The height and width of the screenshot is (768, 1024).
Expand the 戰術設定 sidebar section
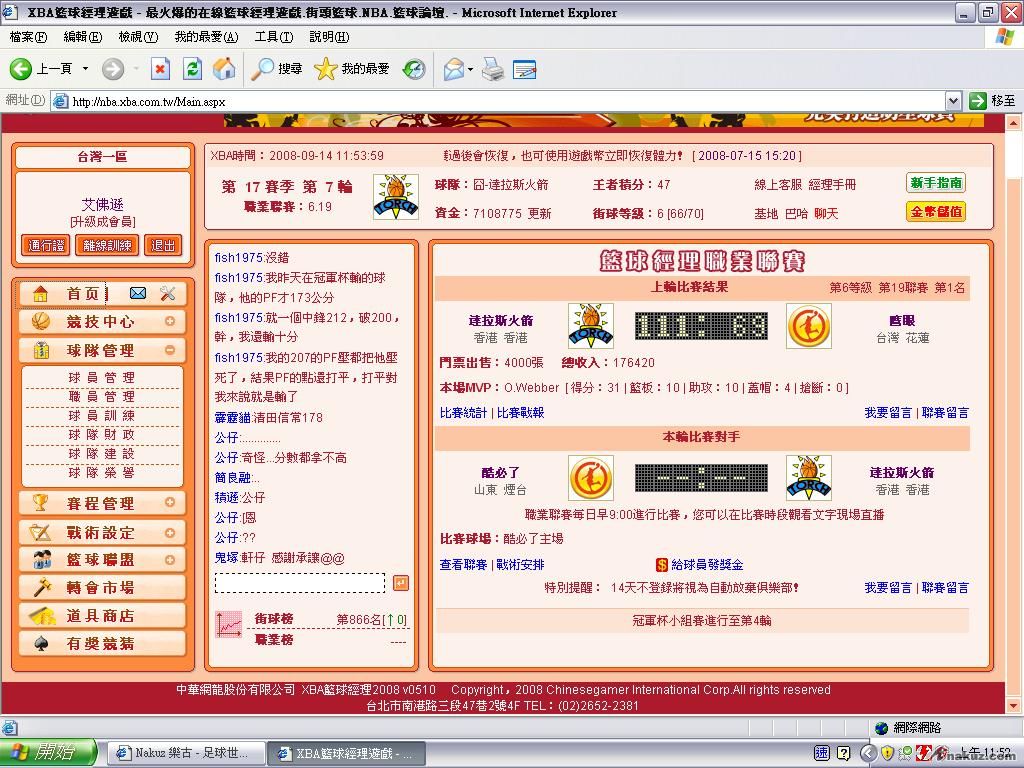click(x=170, y=533)
